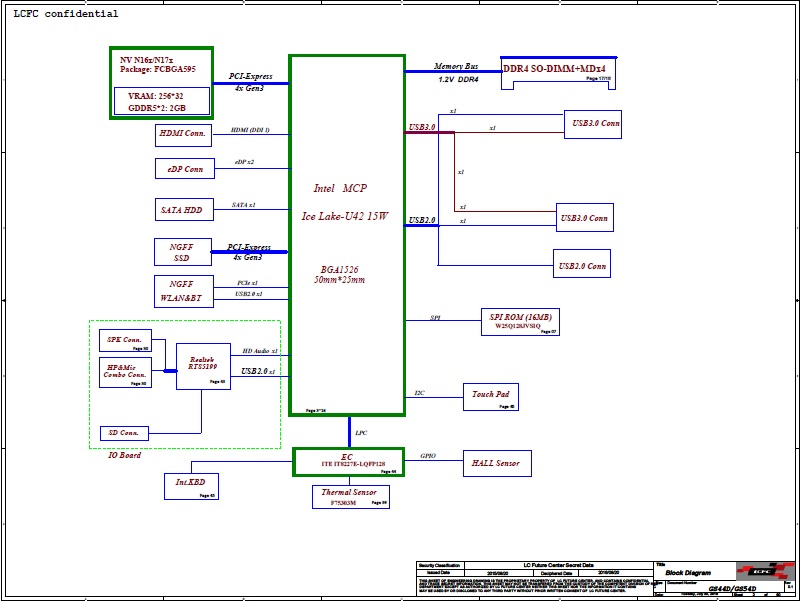The width and height of the screenshot is (803, 601).
Task: Select the "USB2.0" port label on MCP
Action: [422, 220]
